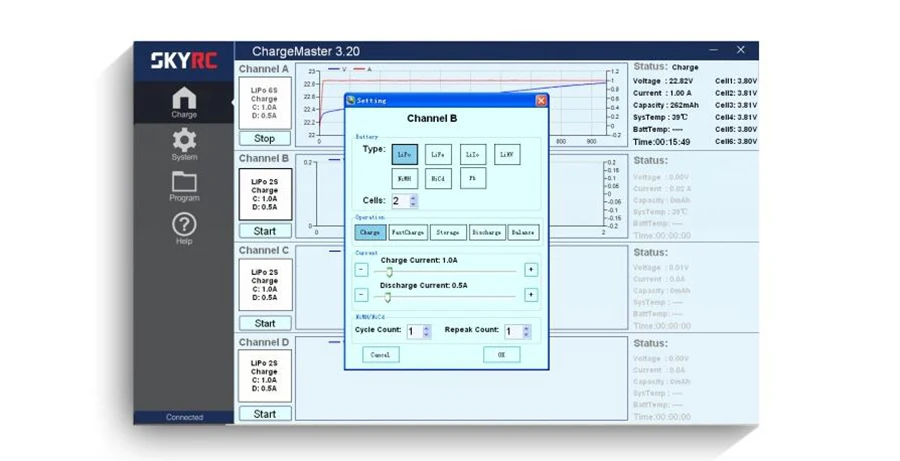
Task: Click the Capacity : 262mAh reading
Action: (666, 105)
